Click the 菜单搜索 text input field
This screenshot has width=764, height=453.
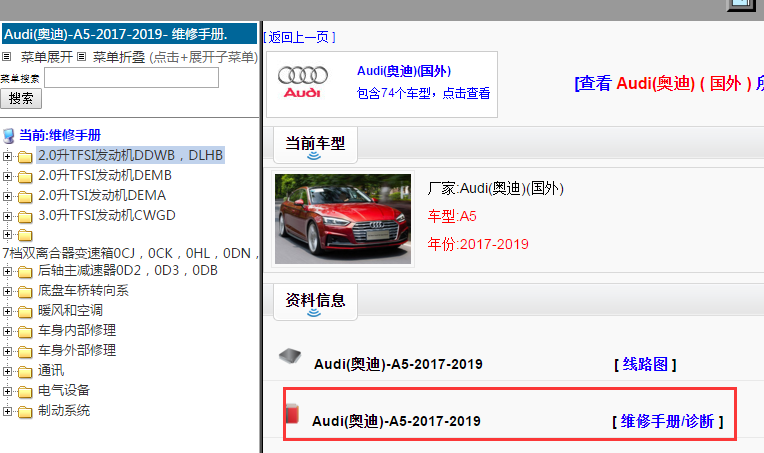tap(132, 77)
